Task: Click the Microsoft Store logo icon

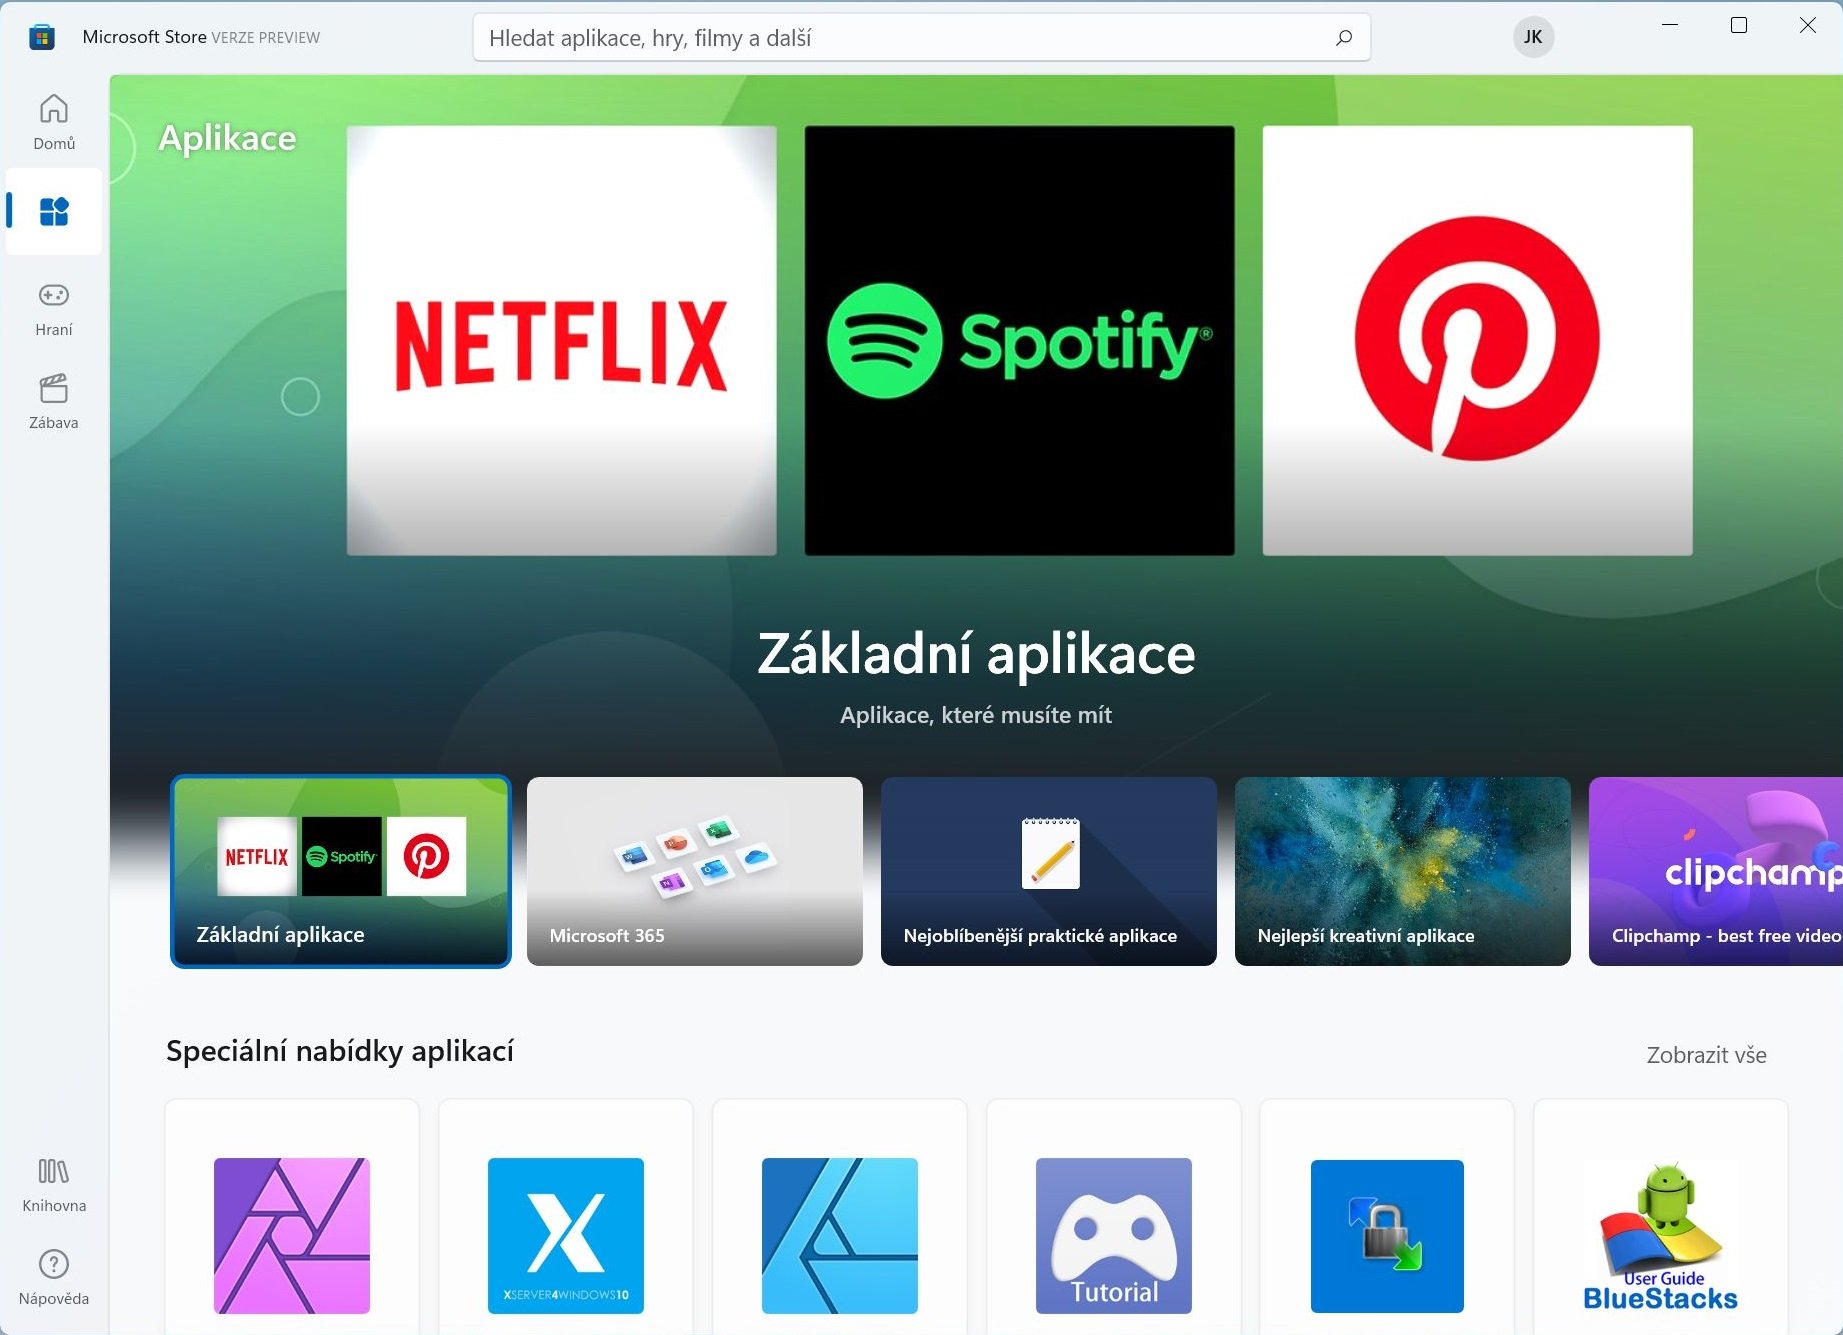Action: (x=42, y=37)
